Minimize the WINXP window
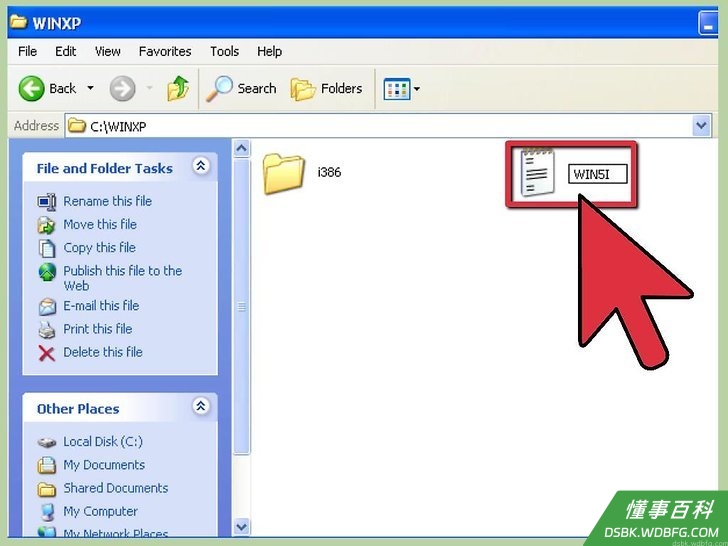Screen dimensions: 728x546 [708, 23]
